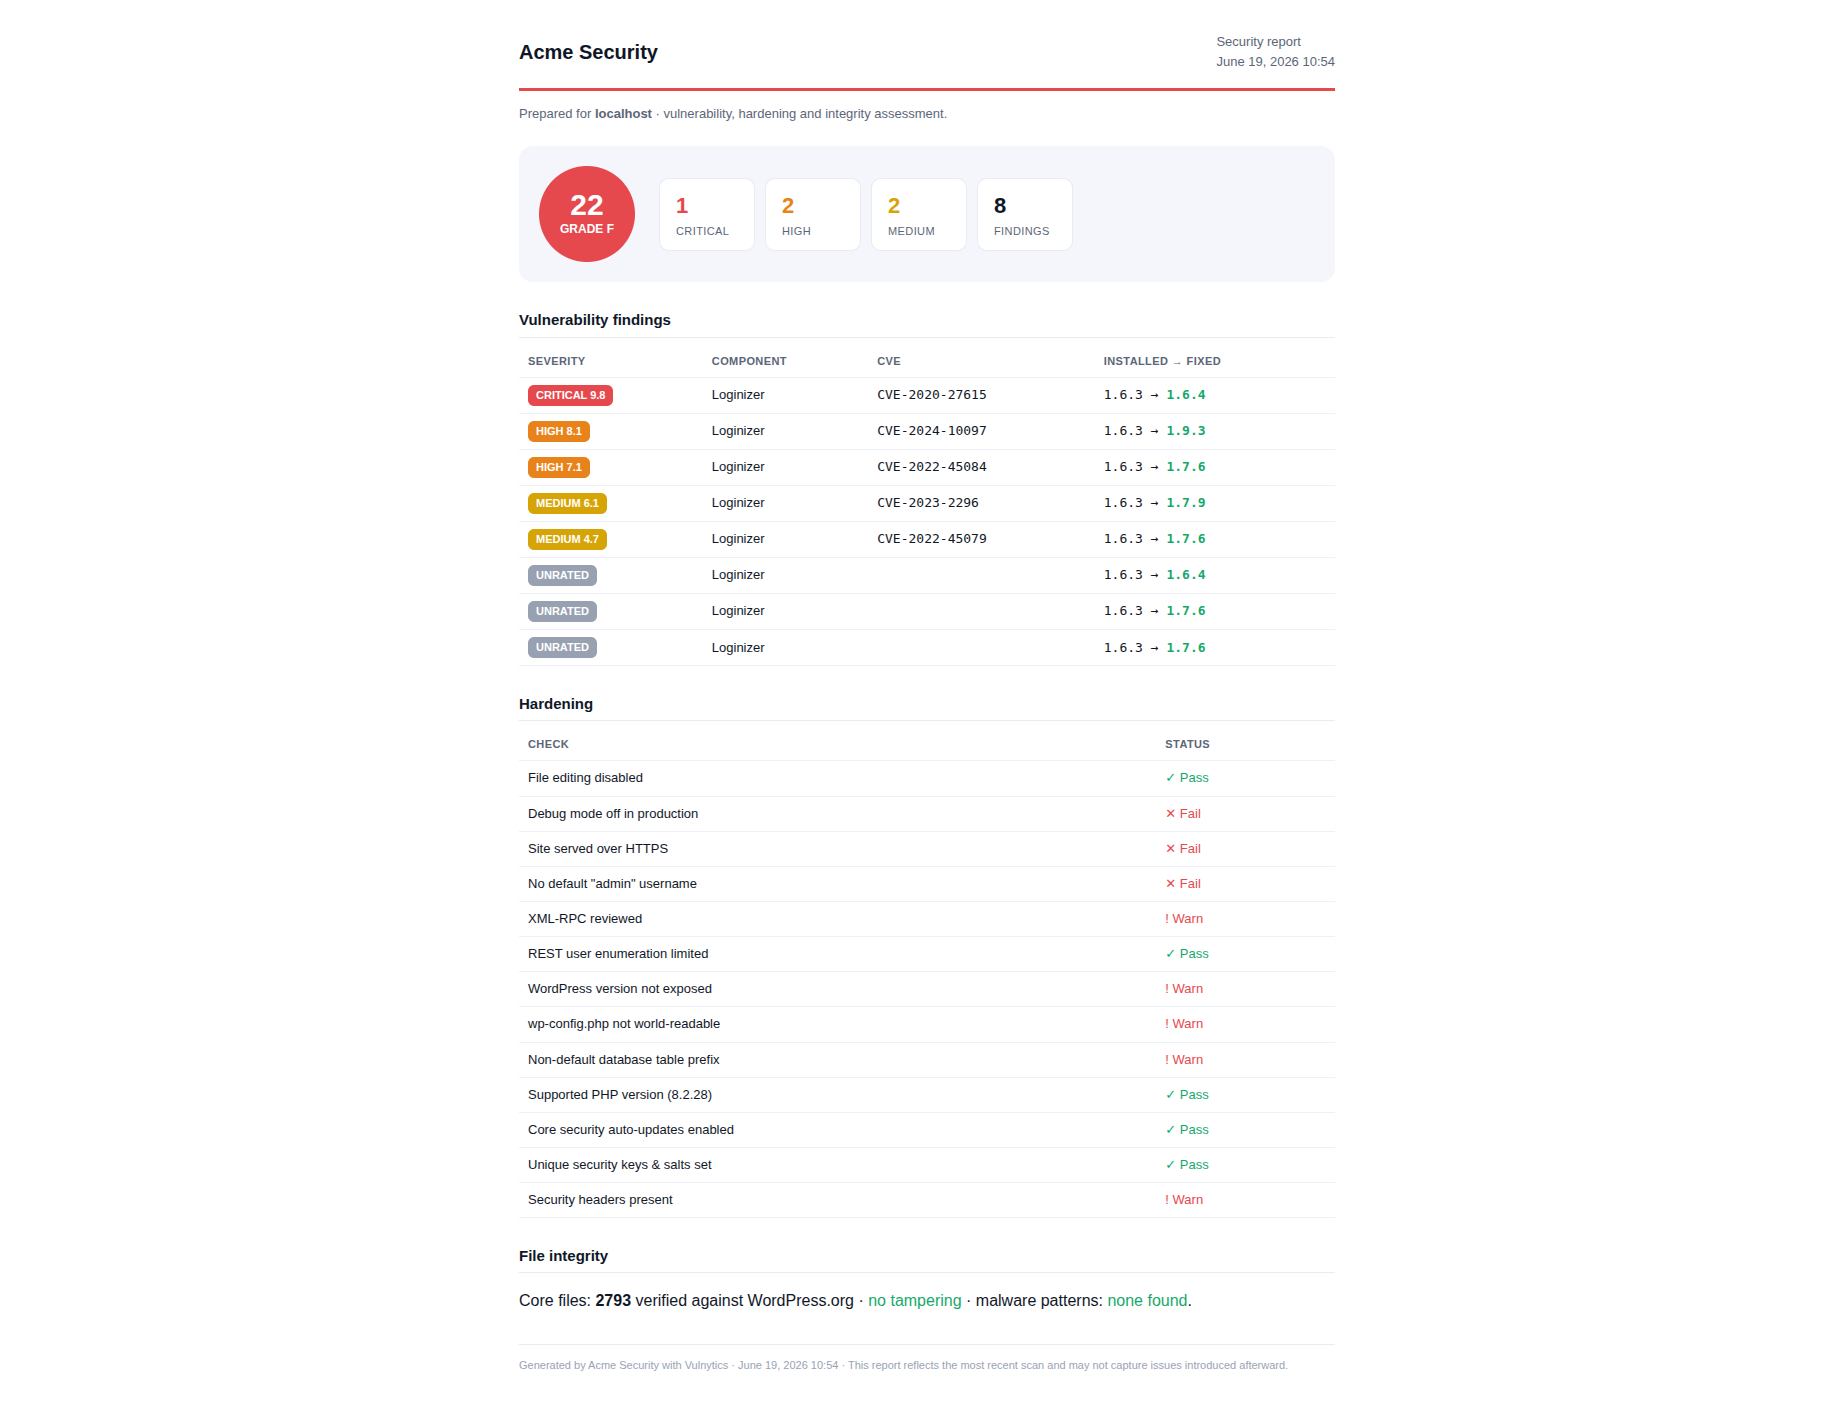Click the Site served over HTTPS check

[x=598, y=849]
